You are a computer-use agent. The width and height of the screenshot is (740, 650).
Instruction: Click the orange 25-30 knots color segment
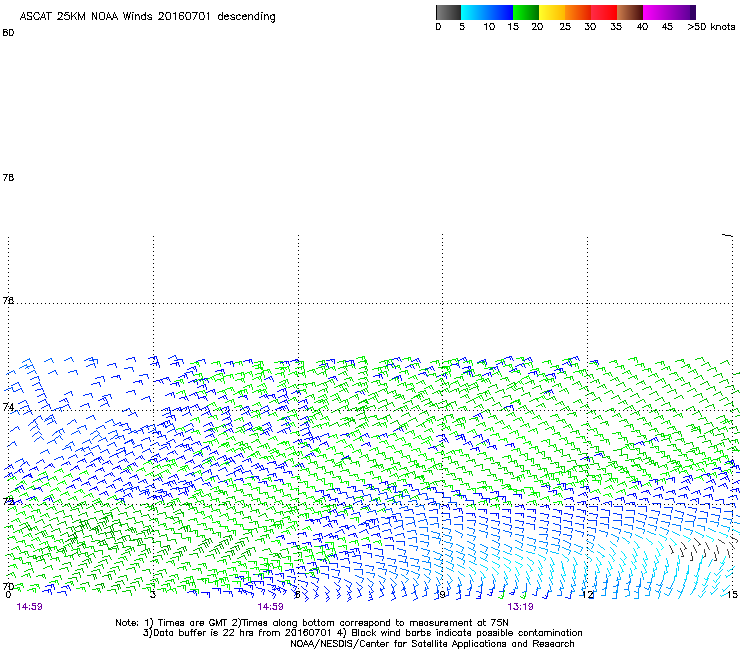[x=578, y=12]
